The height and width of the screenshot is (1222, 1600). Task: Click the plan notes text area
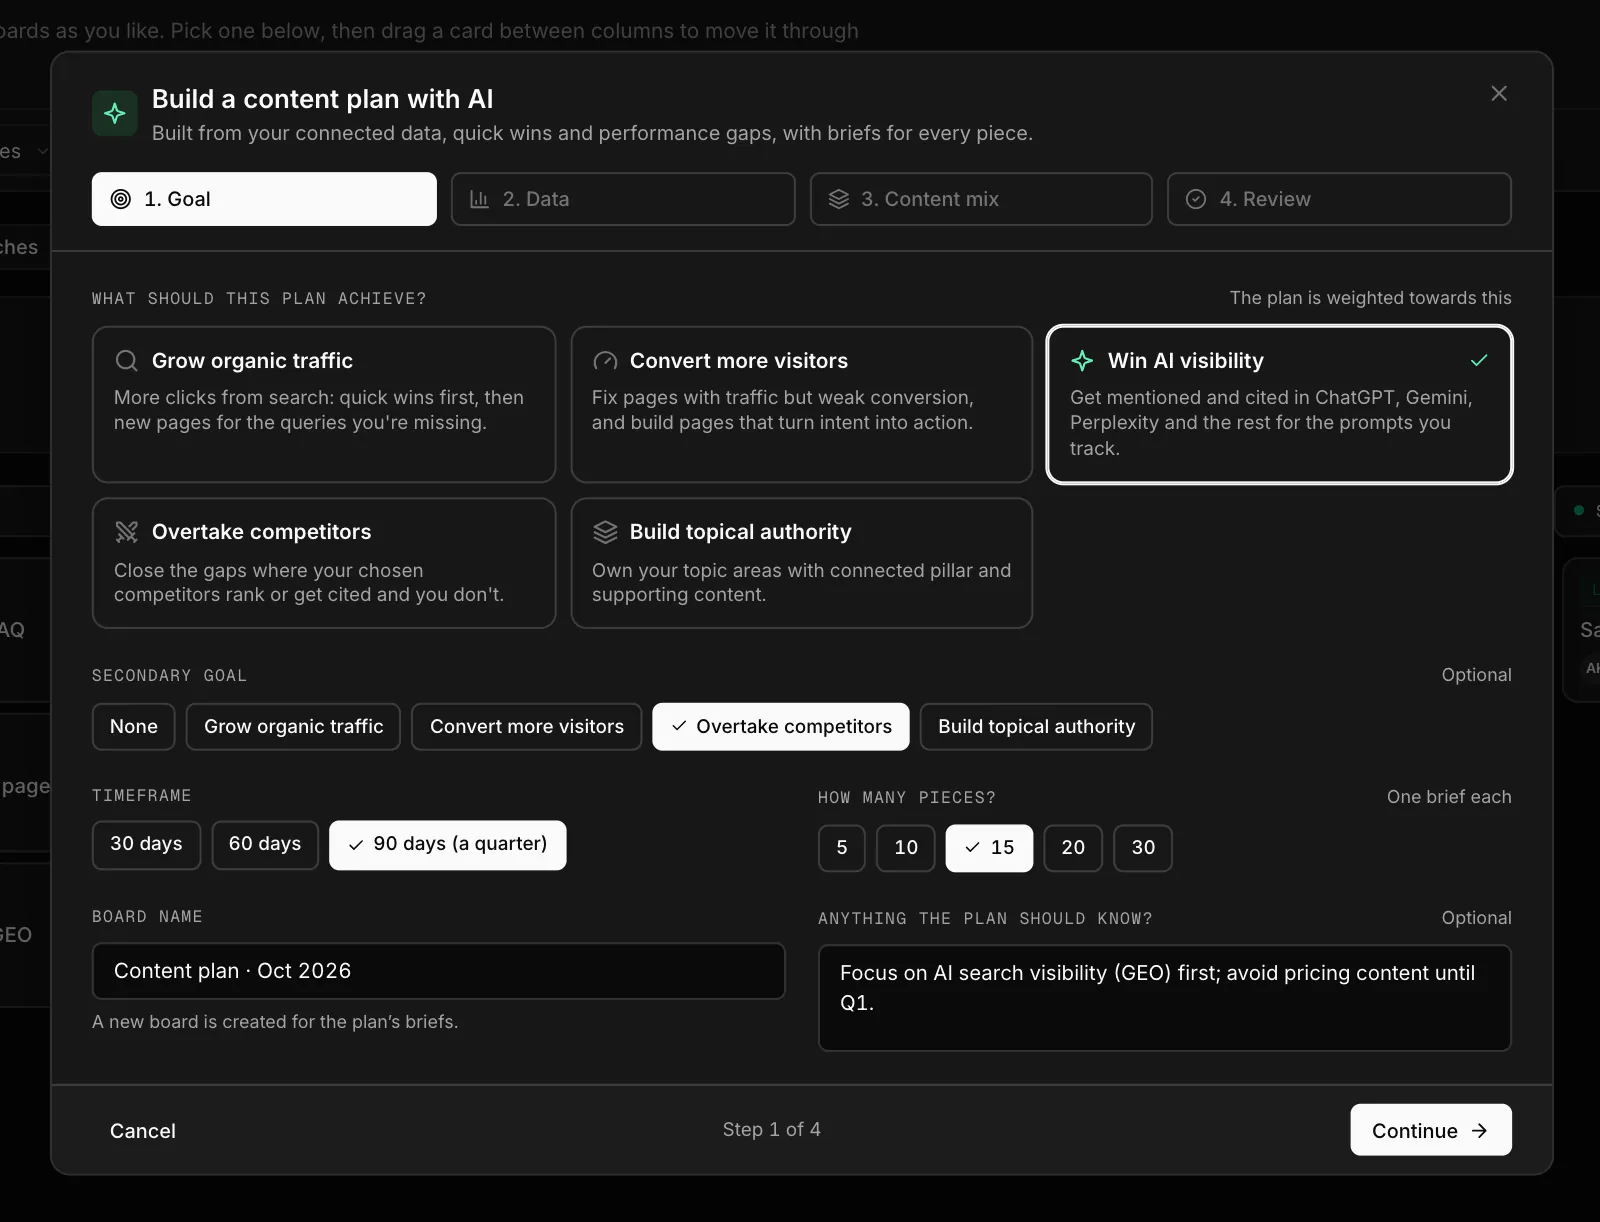[x=1165, y=998]
